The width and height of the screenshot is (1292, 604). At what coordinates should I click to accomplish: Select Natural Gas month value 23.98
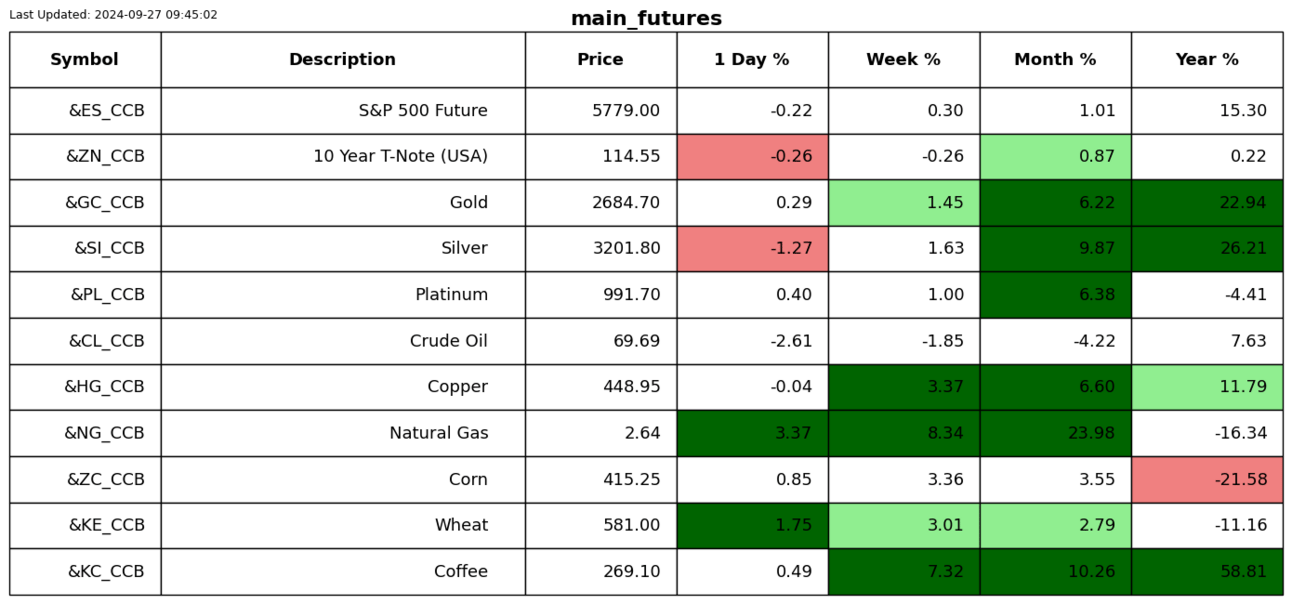1056,433
